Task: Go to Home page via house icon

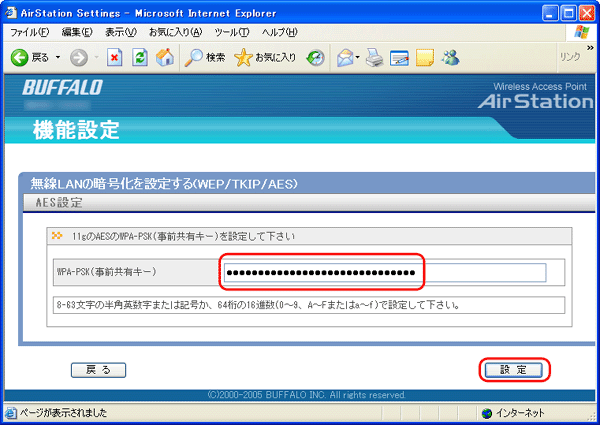Action: click(165, 58)
